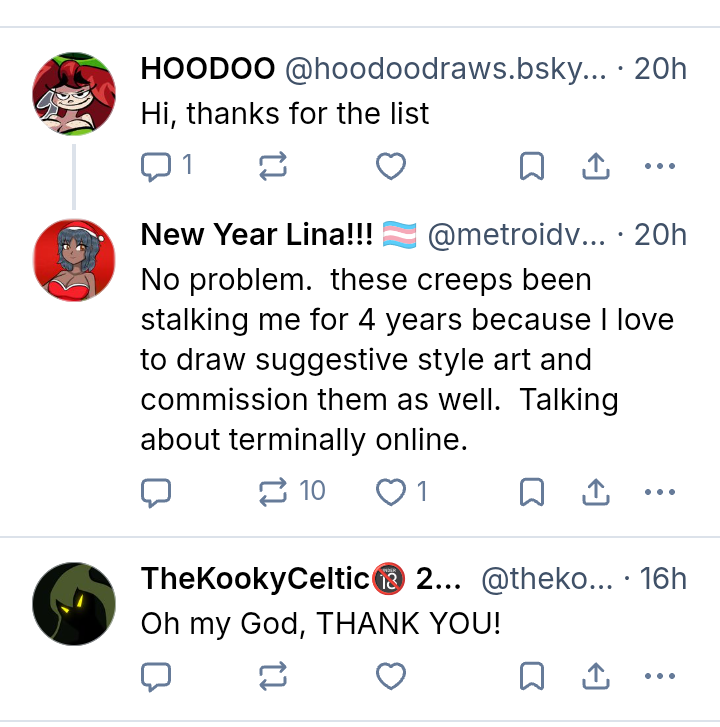Image resolution: width=720 pixels, height=727 pixels.
Task: Open more options on TheKookyCeltic's post
Action: [660, 677]
